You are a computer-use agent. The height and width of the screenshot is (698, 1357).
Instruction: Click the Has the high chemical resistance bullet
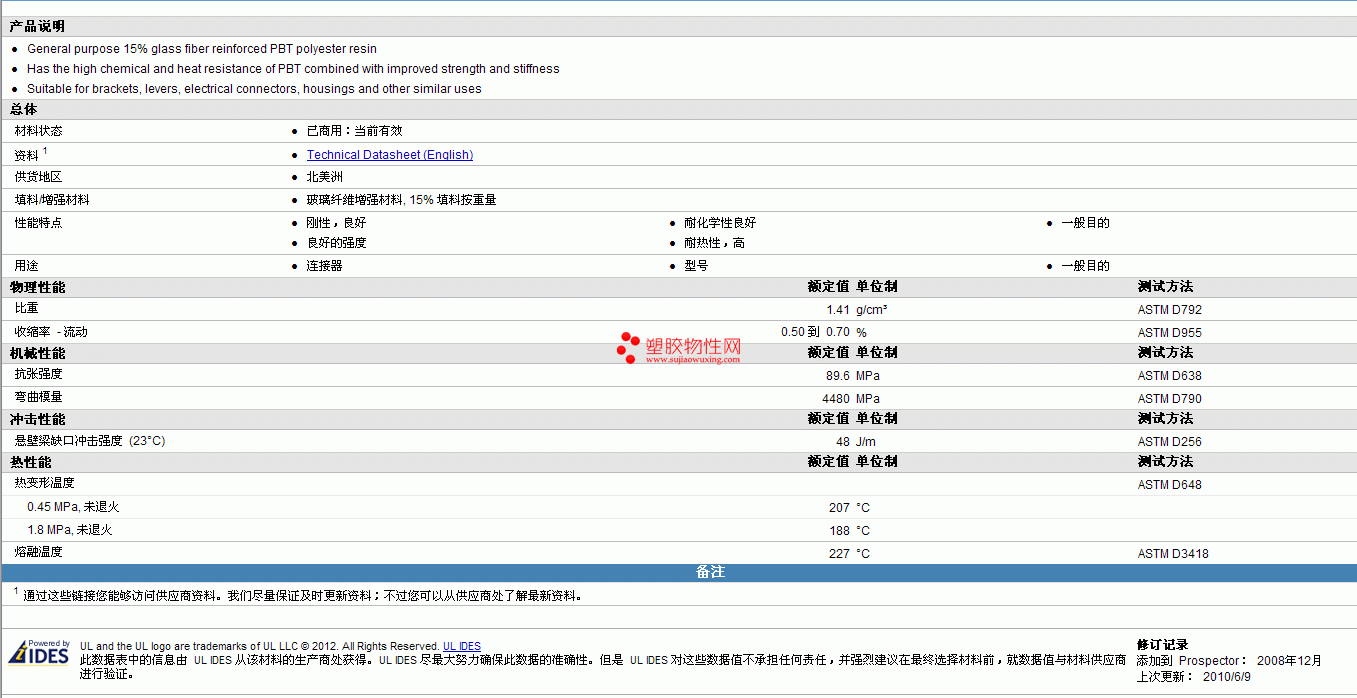(x=293, y=69)
